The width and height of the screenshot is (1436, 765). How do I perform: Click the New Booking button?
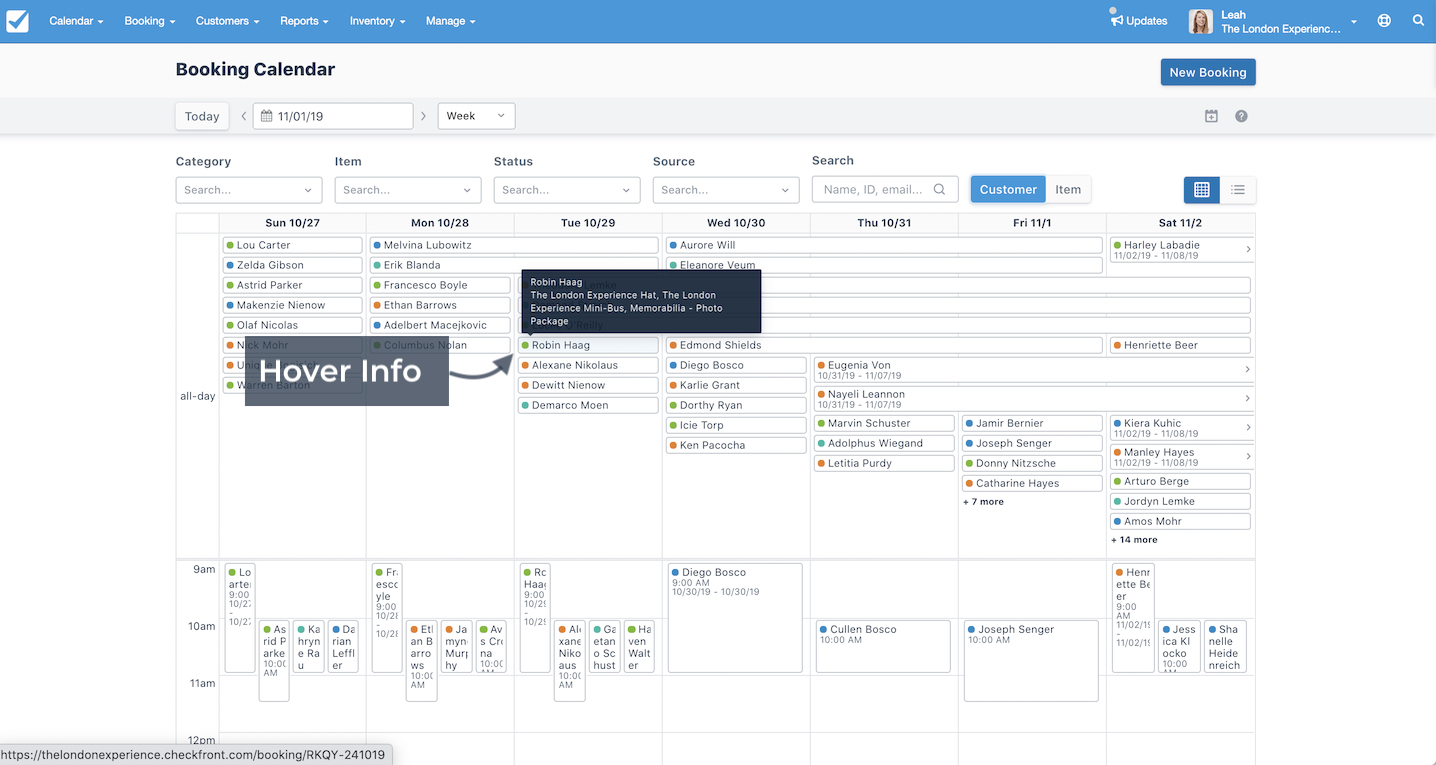[x=1208, y=72]
